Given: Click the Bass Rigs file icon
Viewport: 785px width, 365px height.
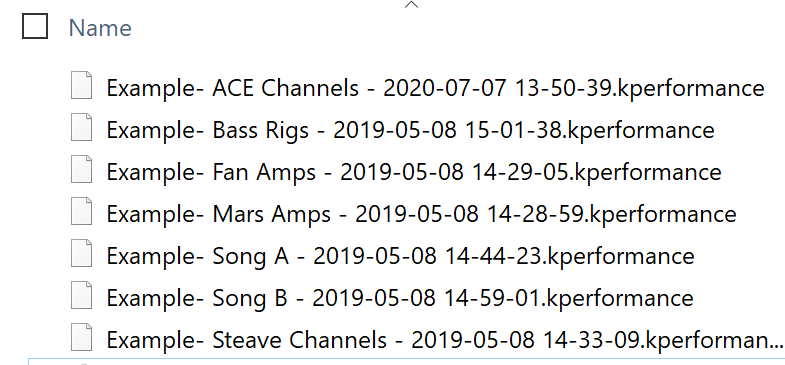Looking at the screenshot, I should (x=81, y=128).
